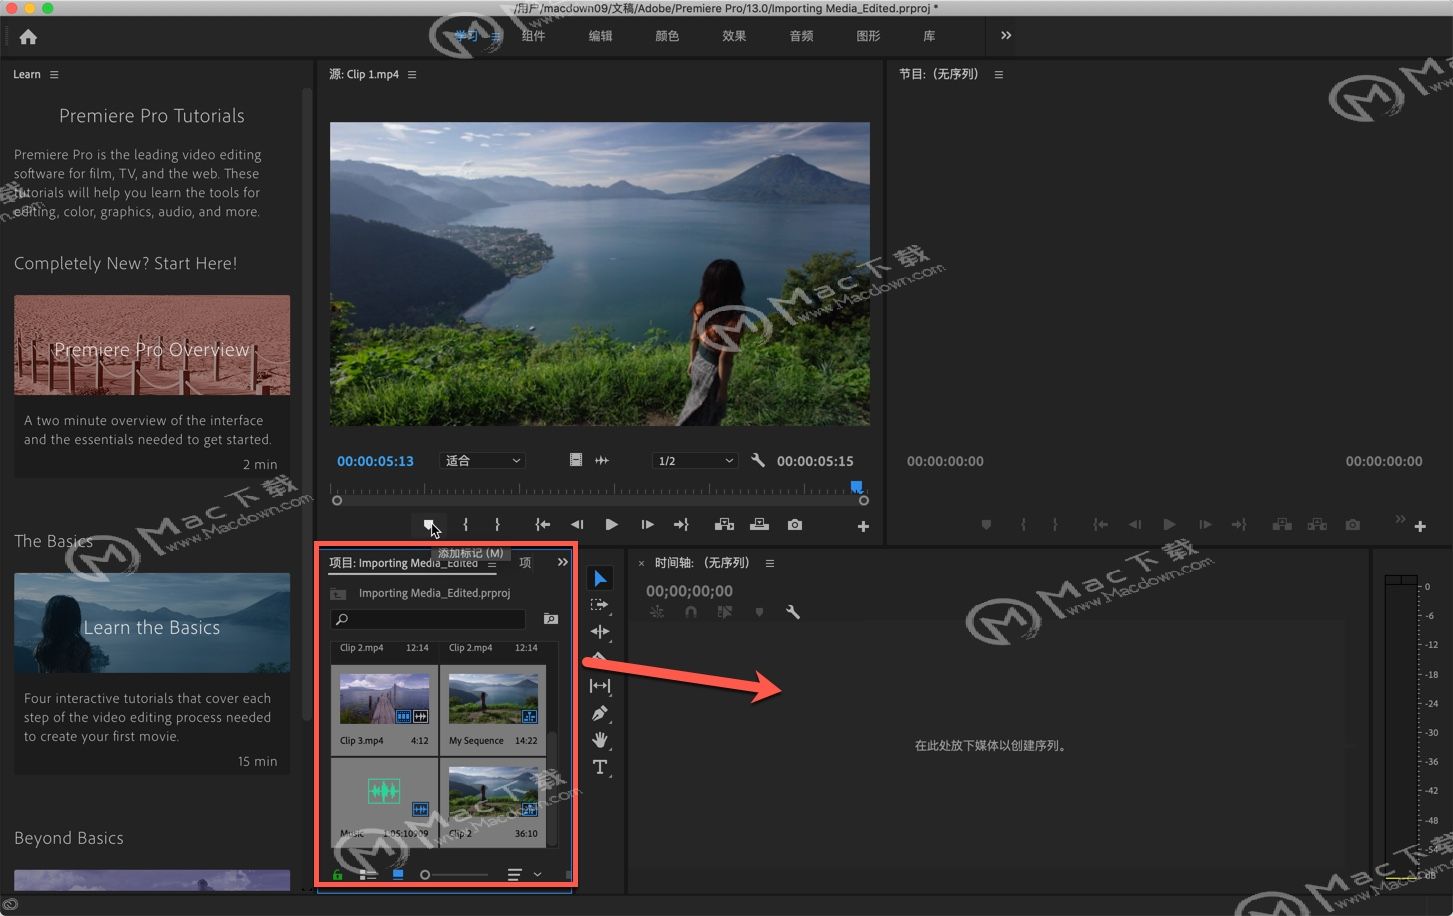
Task: Step forward one frame in Source monitor
Action: 647,525
